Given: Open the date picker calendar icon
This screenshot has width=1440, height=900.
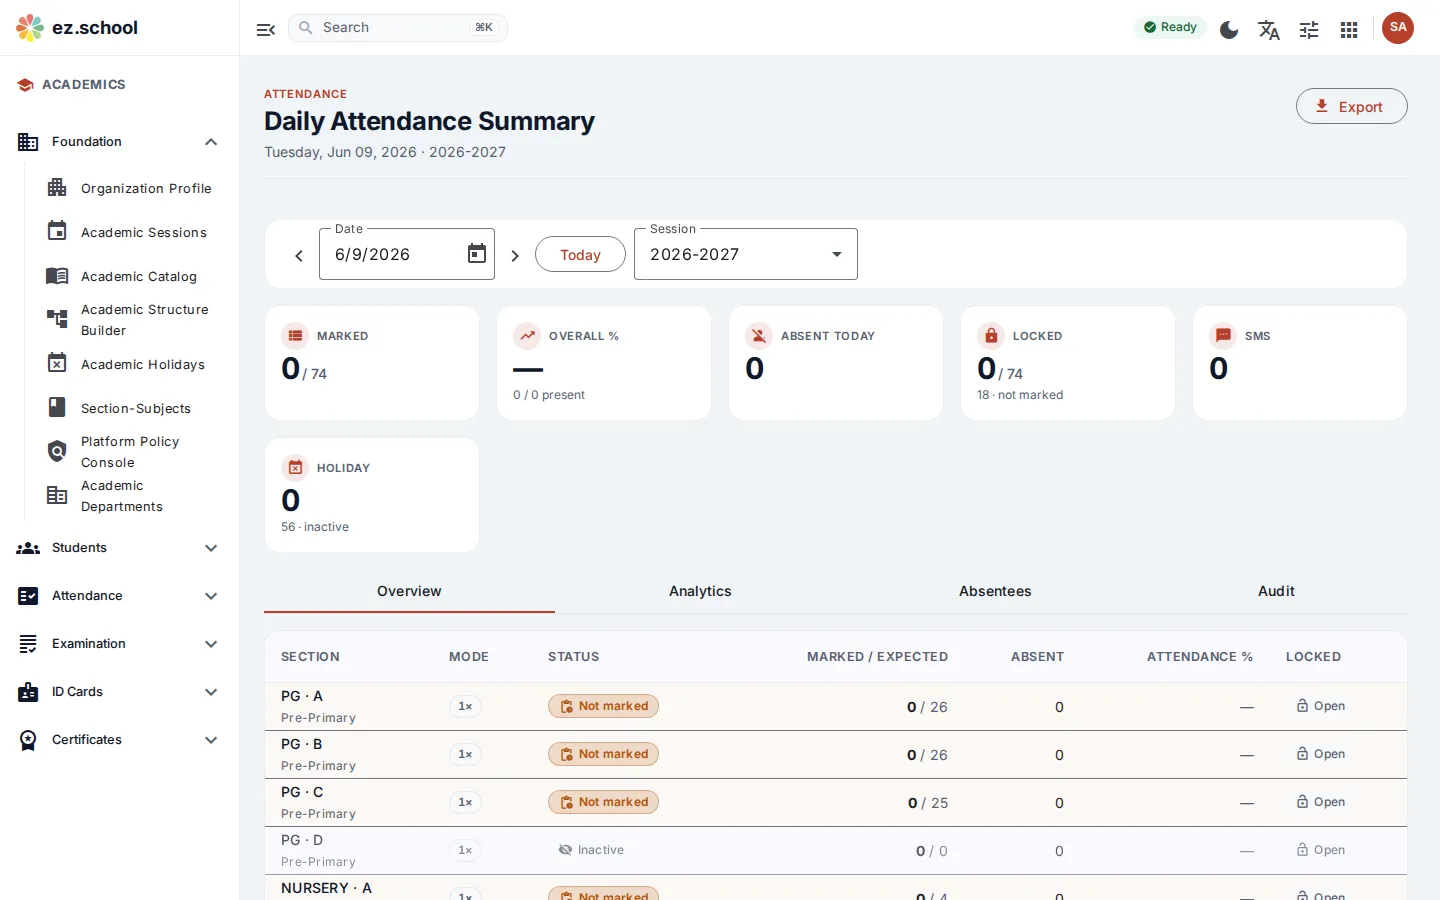Looking at the screenshot, I should point(477,254).
